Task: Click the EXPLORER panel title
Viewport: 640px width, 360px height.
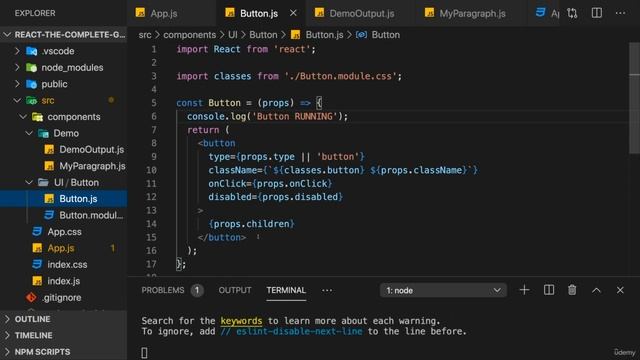Action: pyautogui.click(x=35, y=13)
